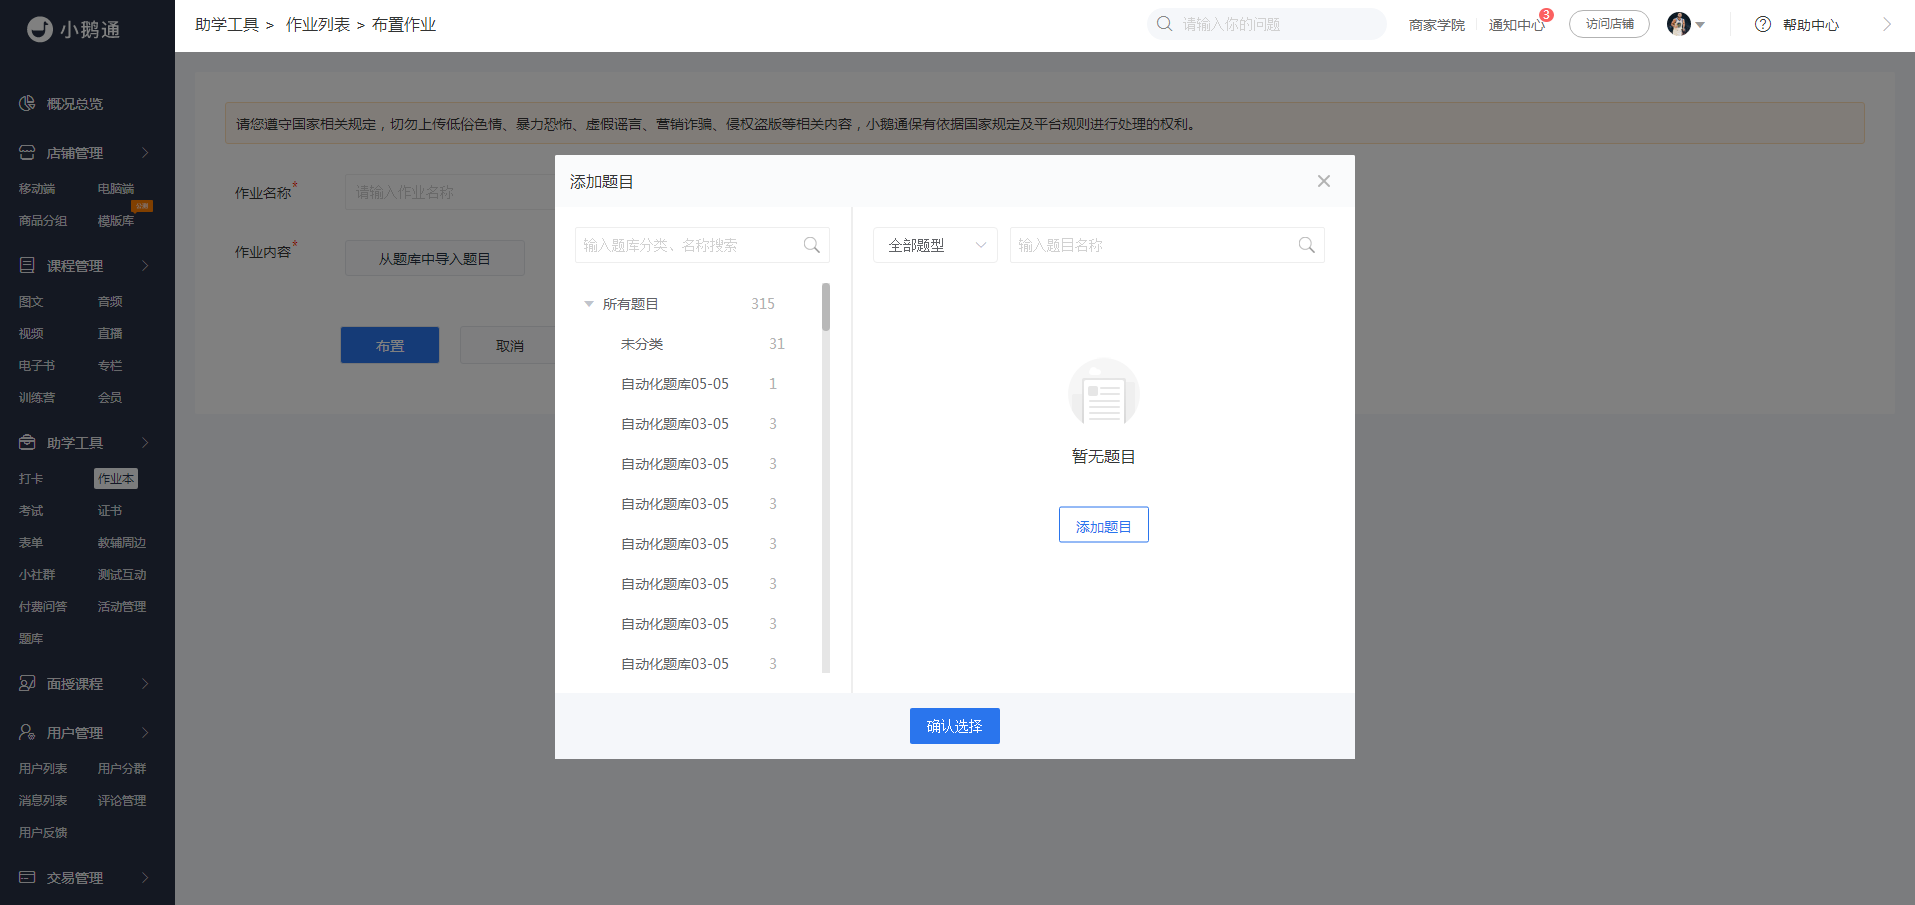
Task: Click the 助学工具 briefcase icon in sidebar
Action: [x=27, y=442]
